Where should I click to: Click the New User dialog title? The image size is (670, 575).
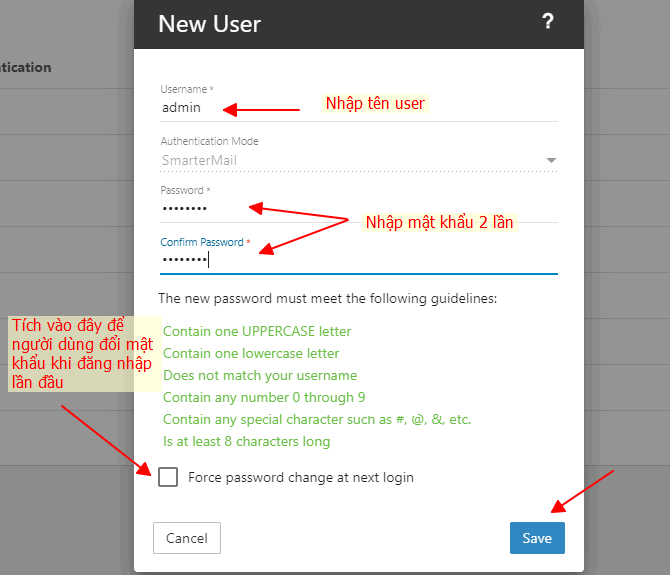(209, 24)
